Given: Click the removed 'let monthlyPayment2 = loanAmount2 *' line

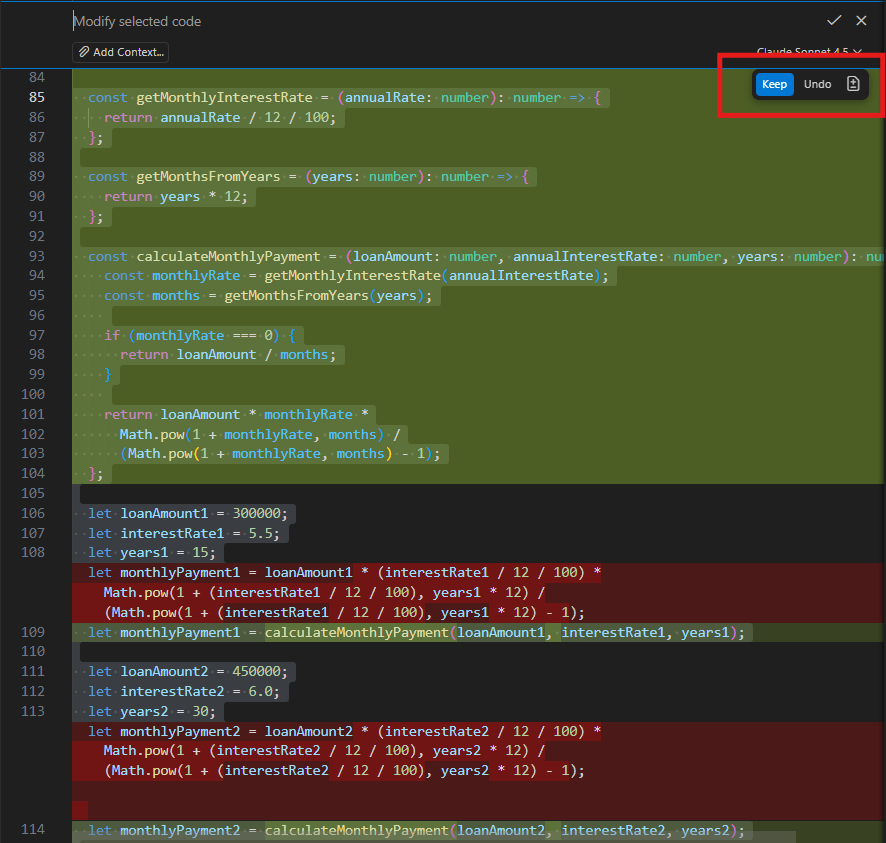Looking at the screenshot, I should coord(344,732).
